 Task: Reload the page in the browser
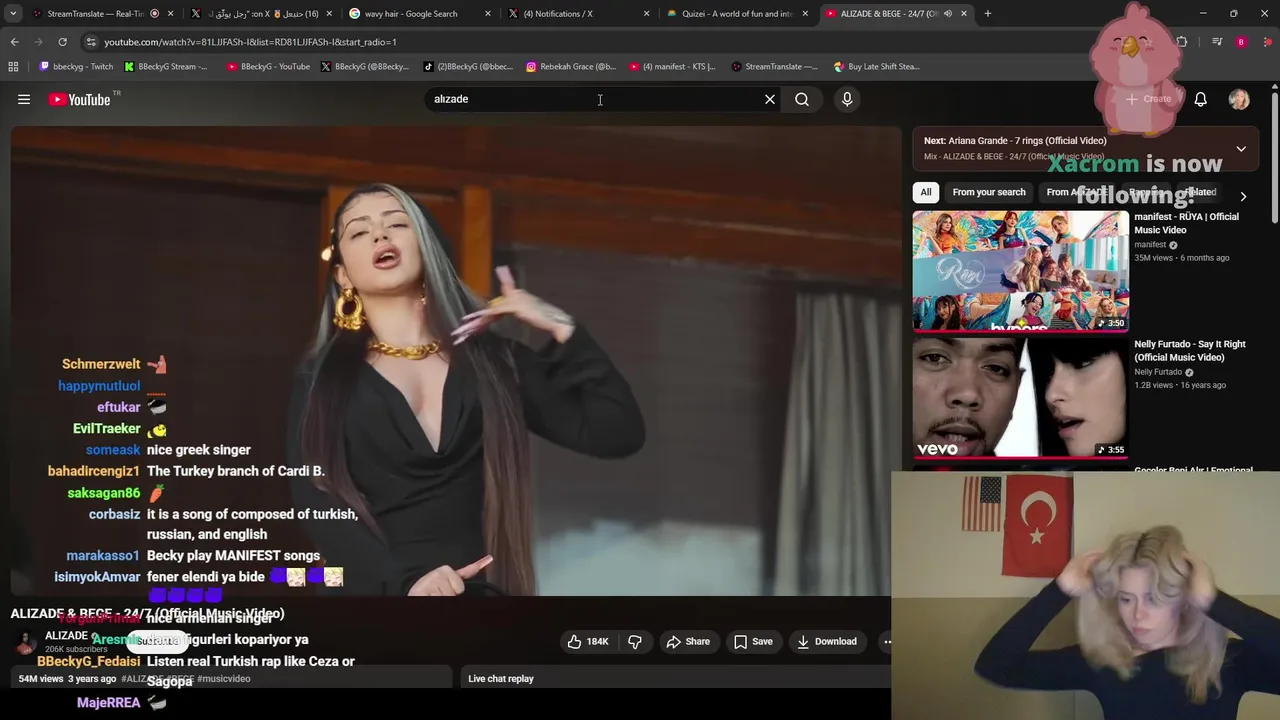click(x=62, y=42)
